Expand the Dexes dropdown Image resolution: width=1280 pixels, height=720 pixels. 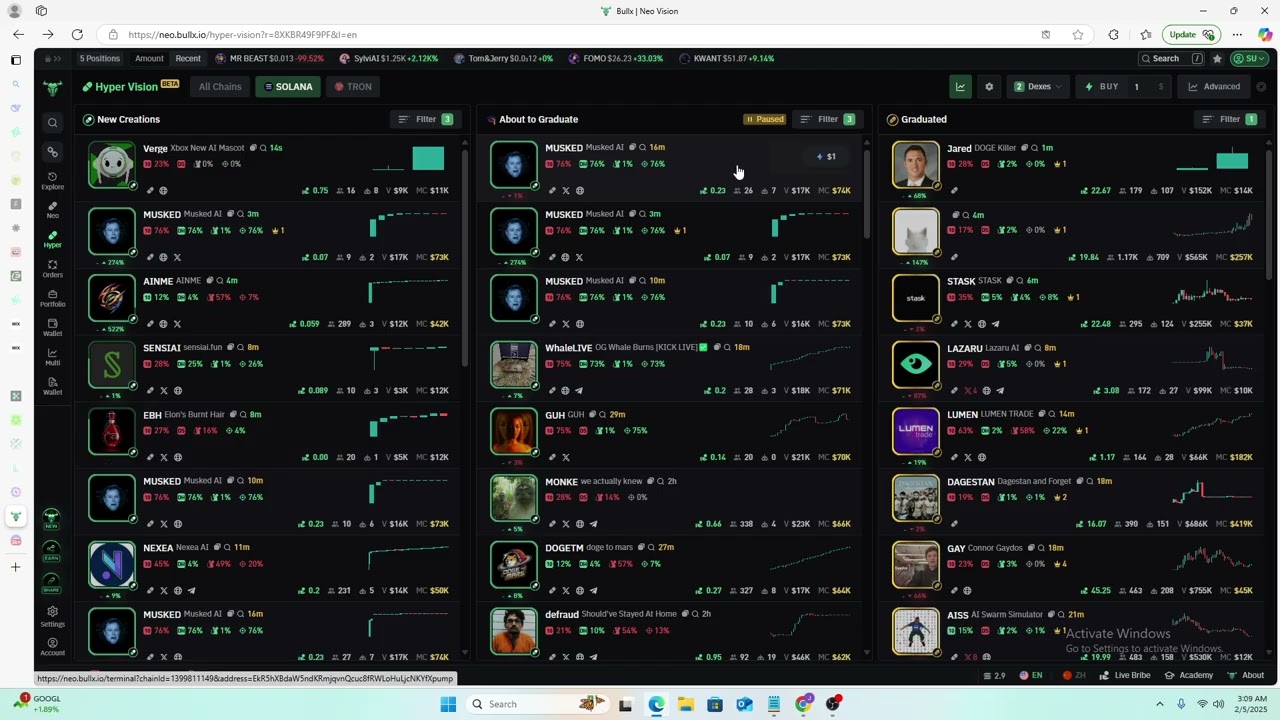1038,87
